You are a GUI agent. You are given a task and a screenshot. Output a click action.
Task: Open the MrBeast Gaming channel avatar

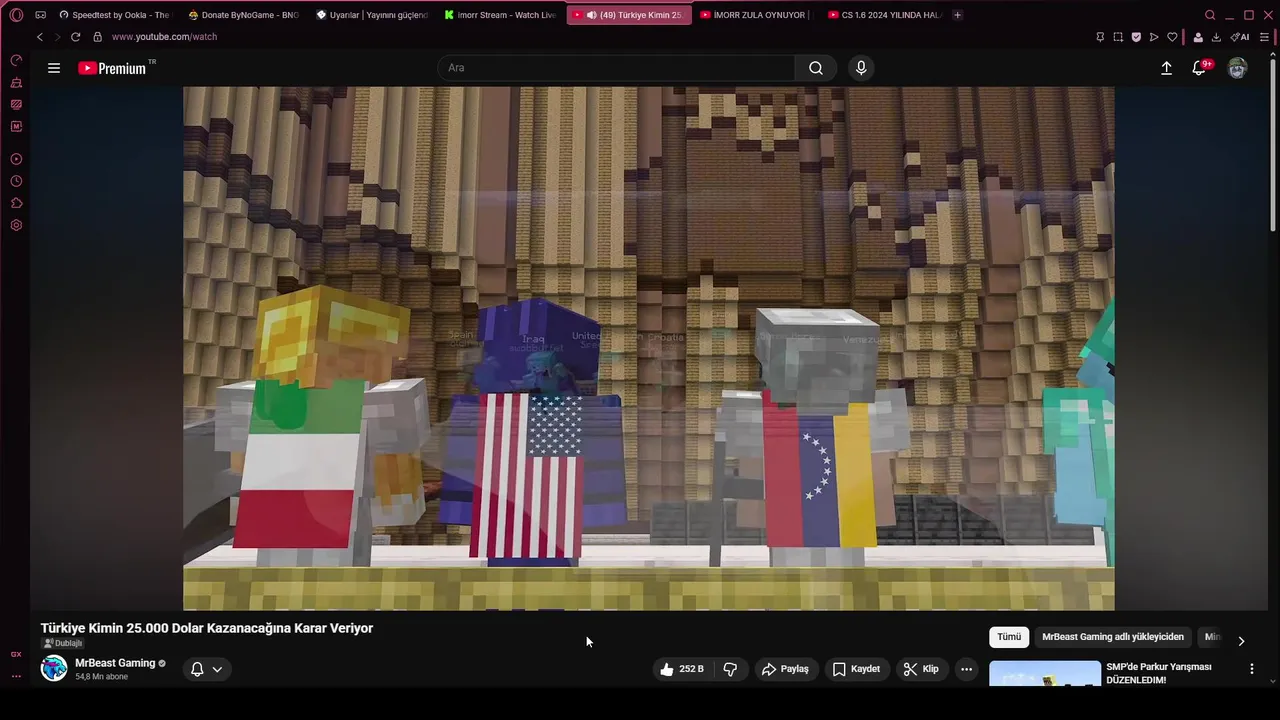coord(54,668)
